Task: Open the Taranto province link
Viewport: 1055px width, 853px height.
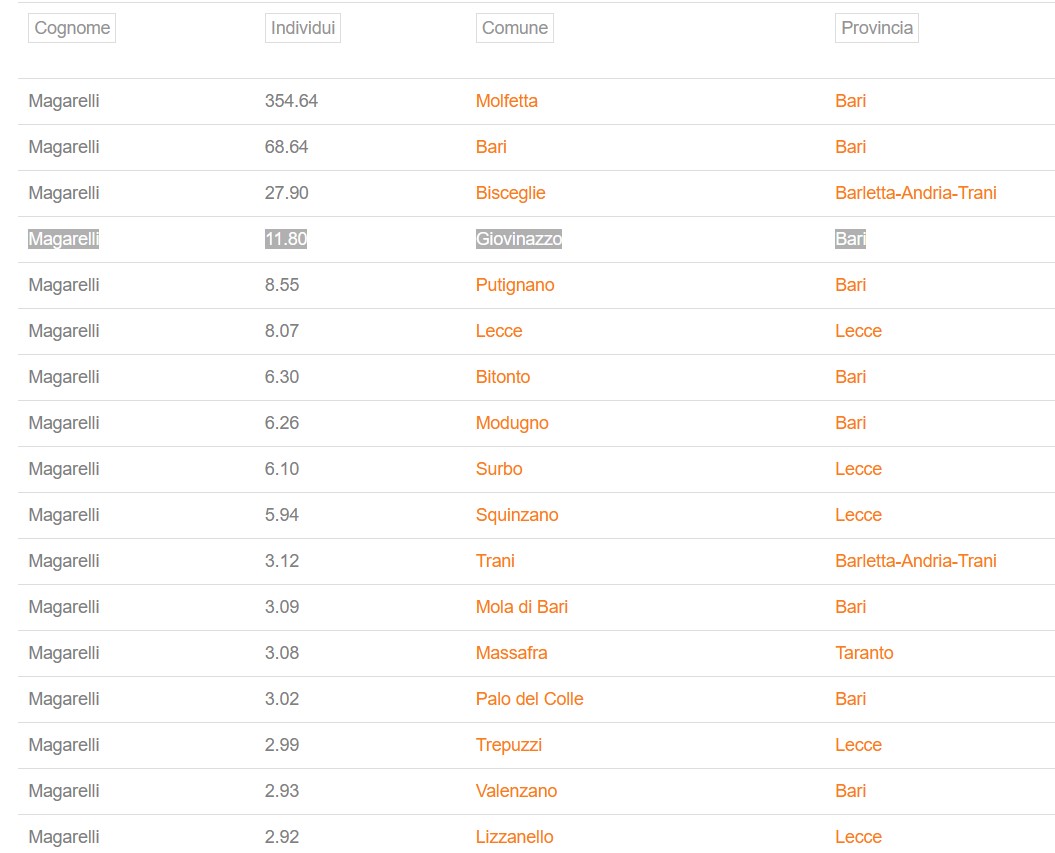Action: point(864,653)
